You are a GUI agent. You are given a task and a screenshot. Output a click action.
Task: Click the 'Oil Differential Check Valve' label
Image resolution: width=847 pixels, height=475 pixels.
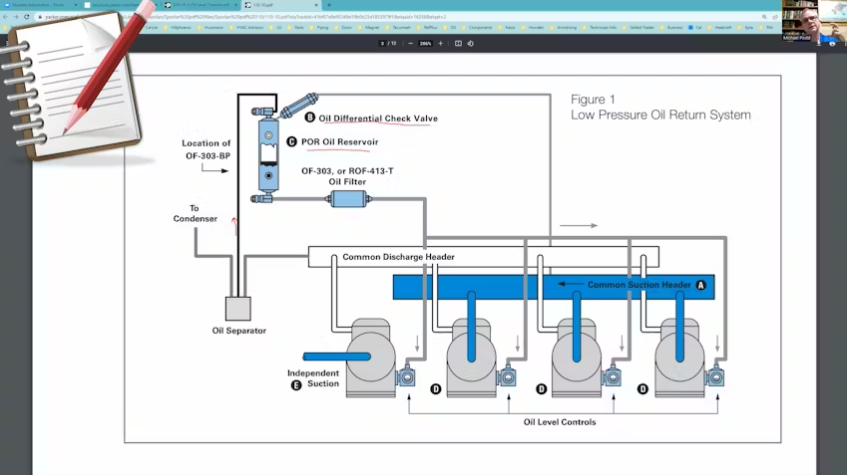[x=378, y=118]
